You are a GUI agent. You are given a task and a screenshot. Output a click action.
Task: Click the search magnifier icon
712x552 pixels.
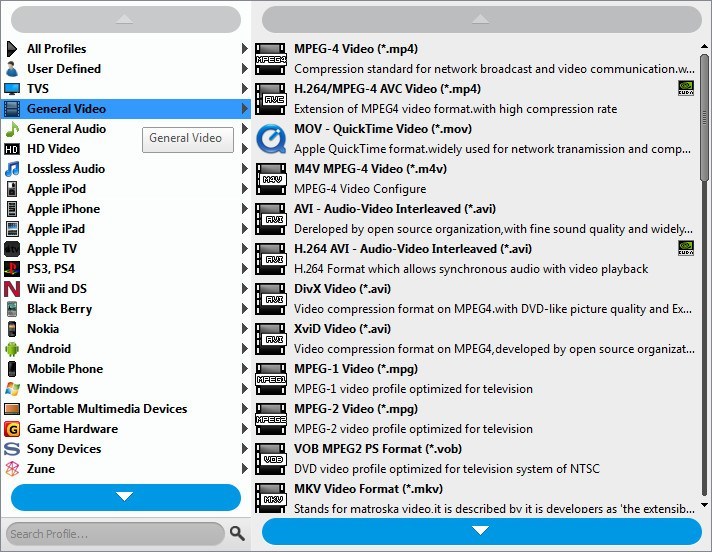coord(237,533)
